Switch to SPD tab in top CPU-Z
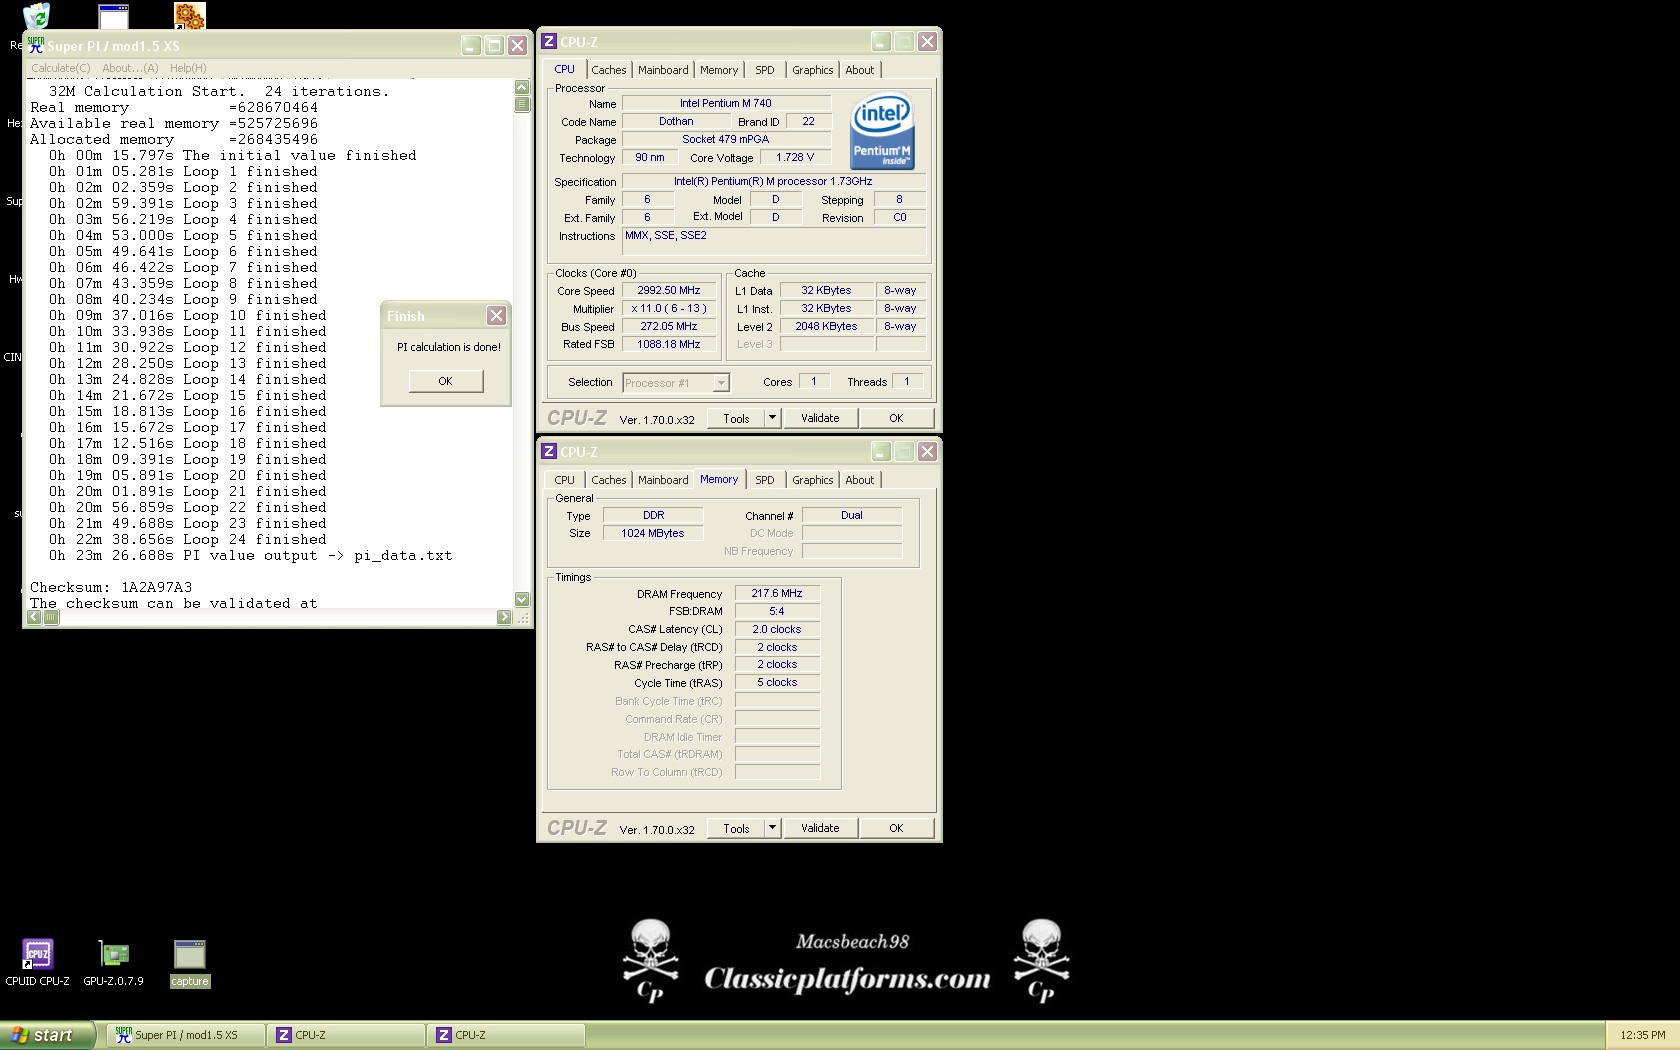 point(764,70)
